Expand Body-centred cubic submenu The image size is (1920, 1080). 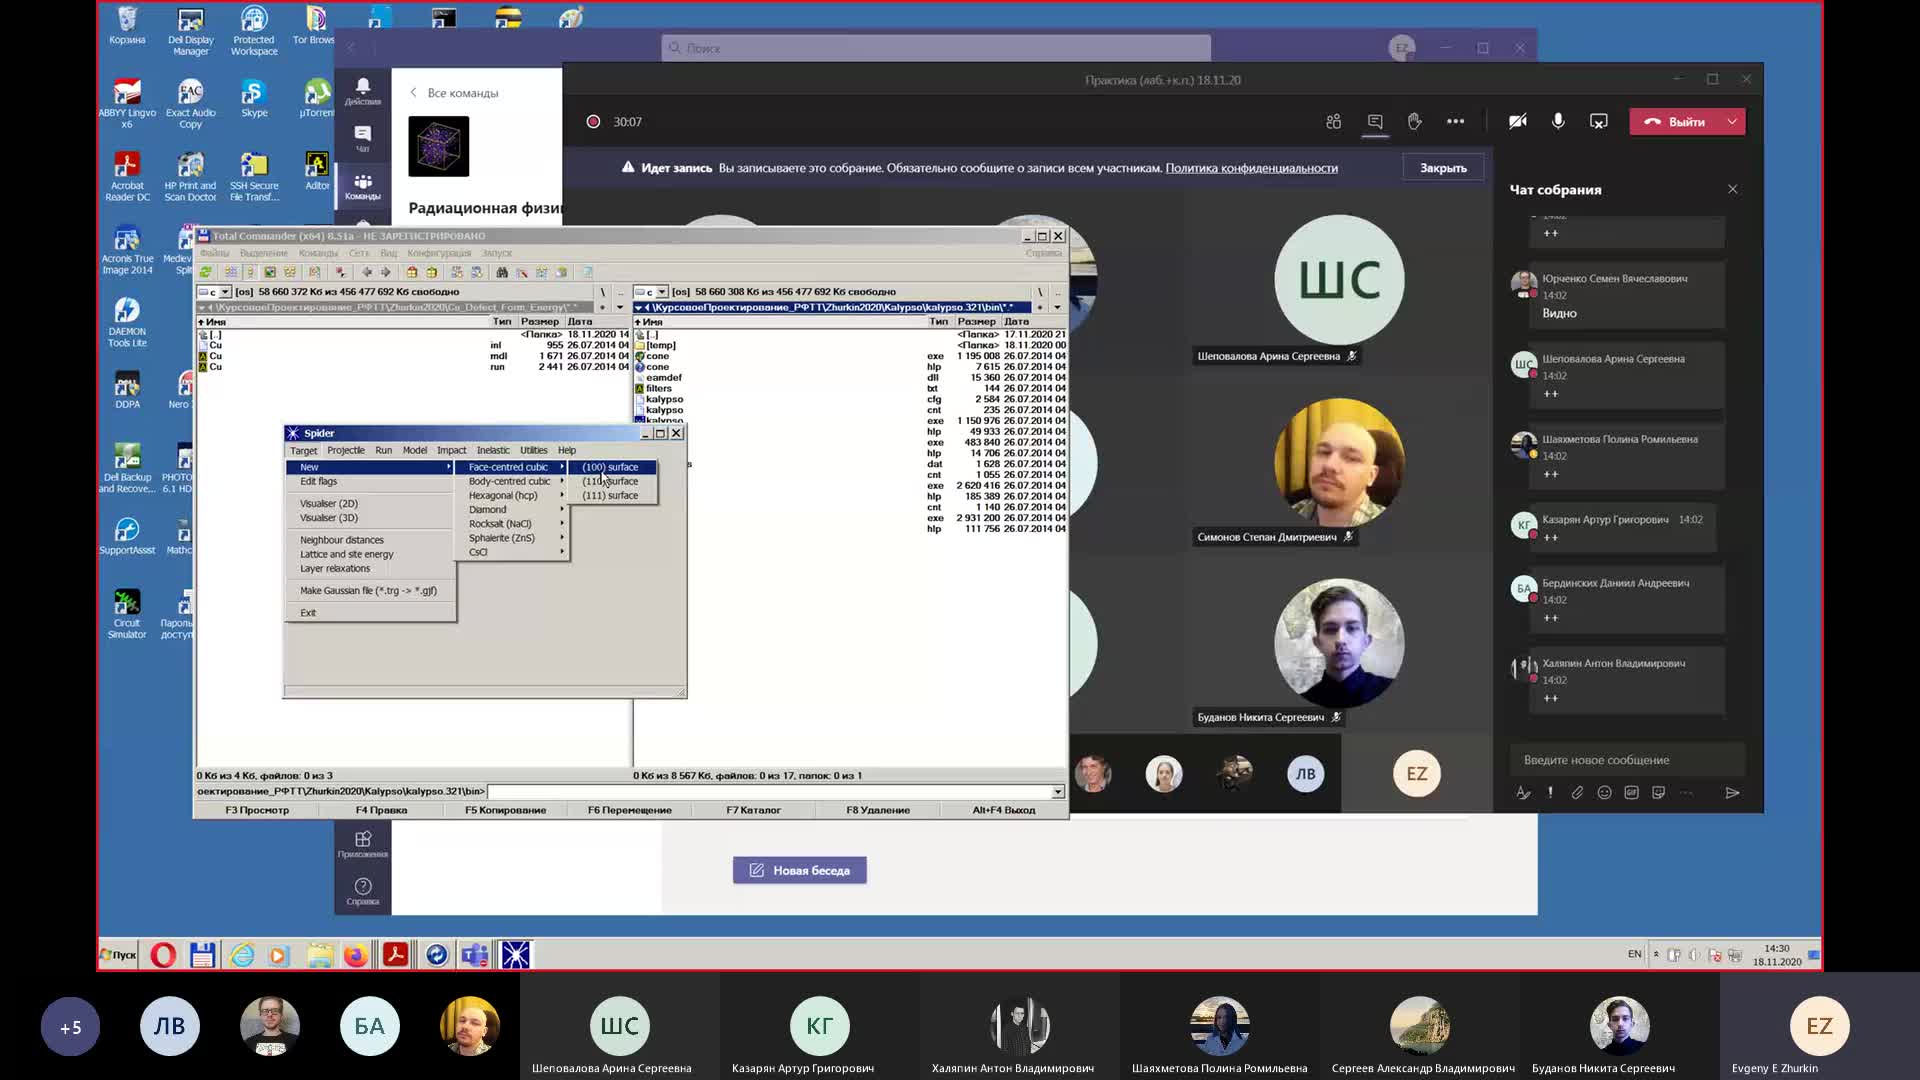click(513, 481)
